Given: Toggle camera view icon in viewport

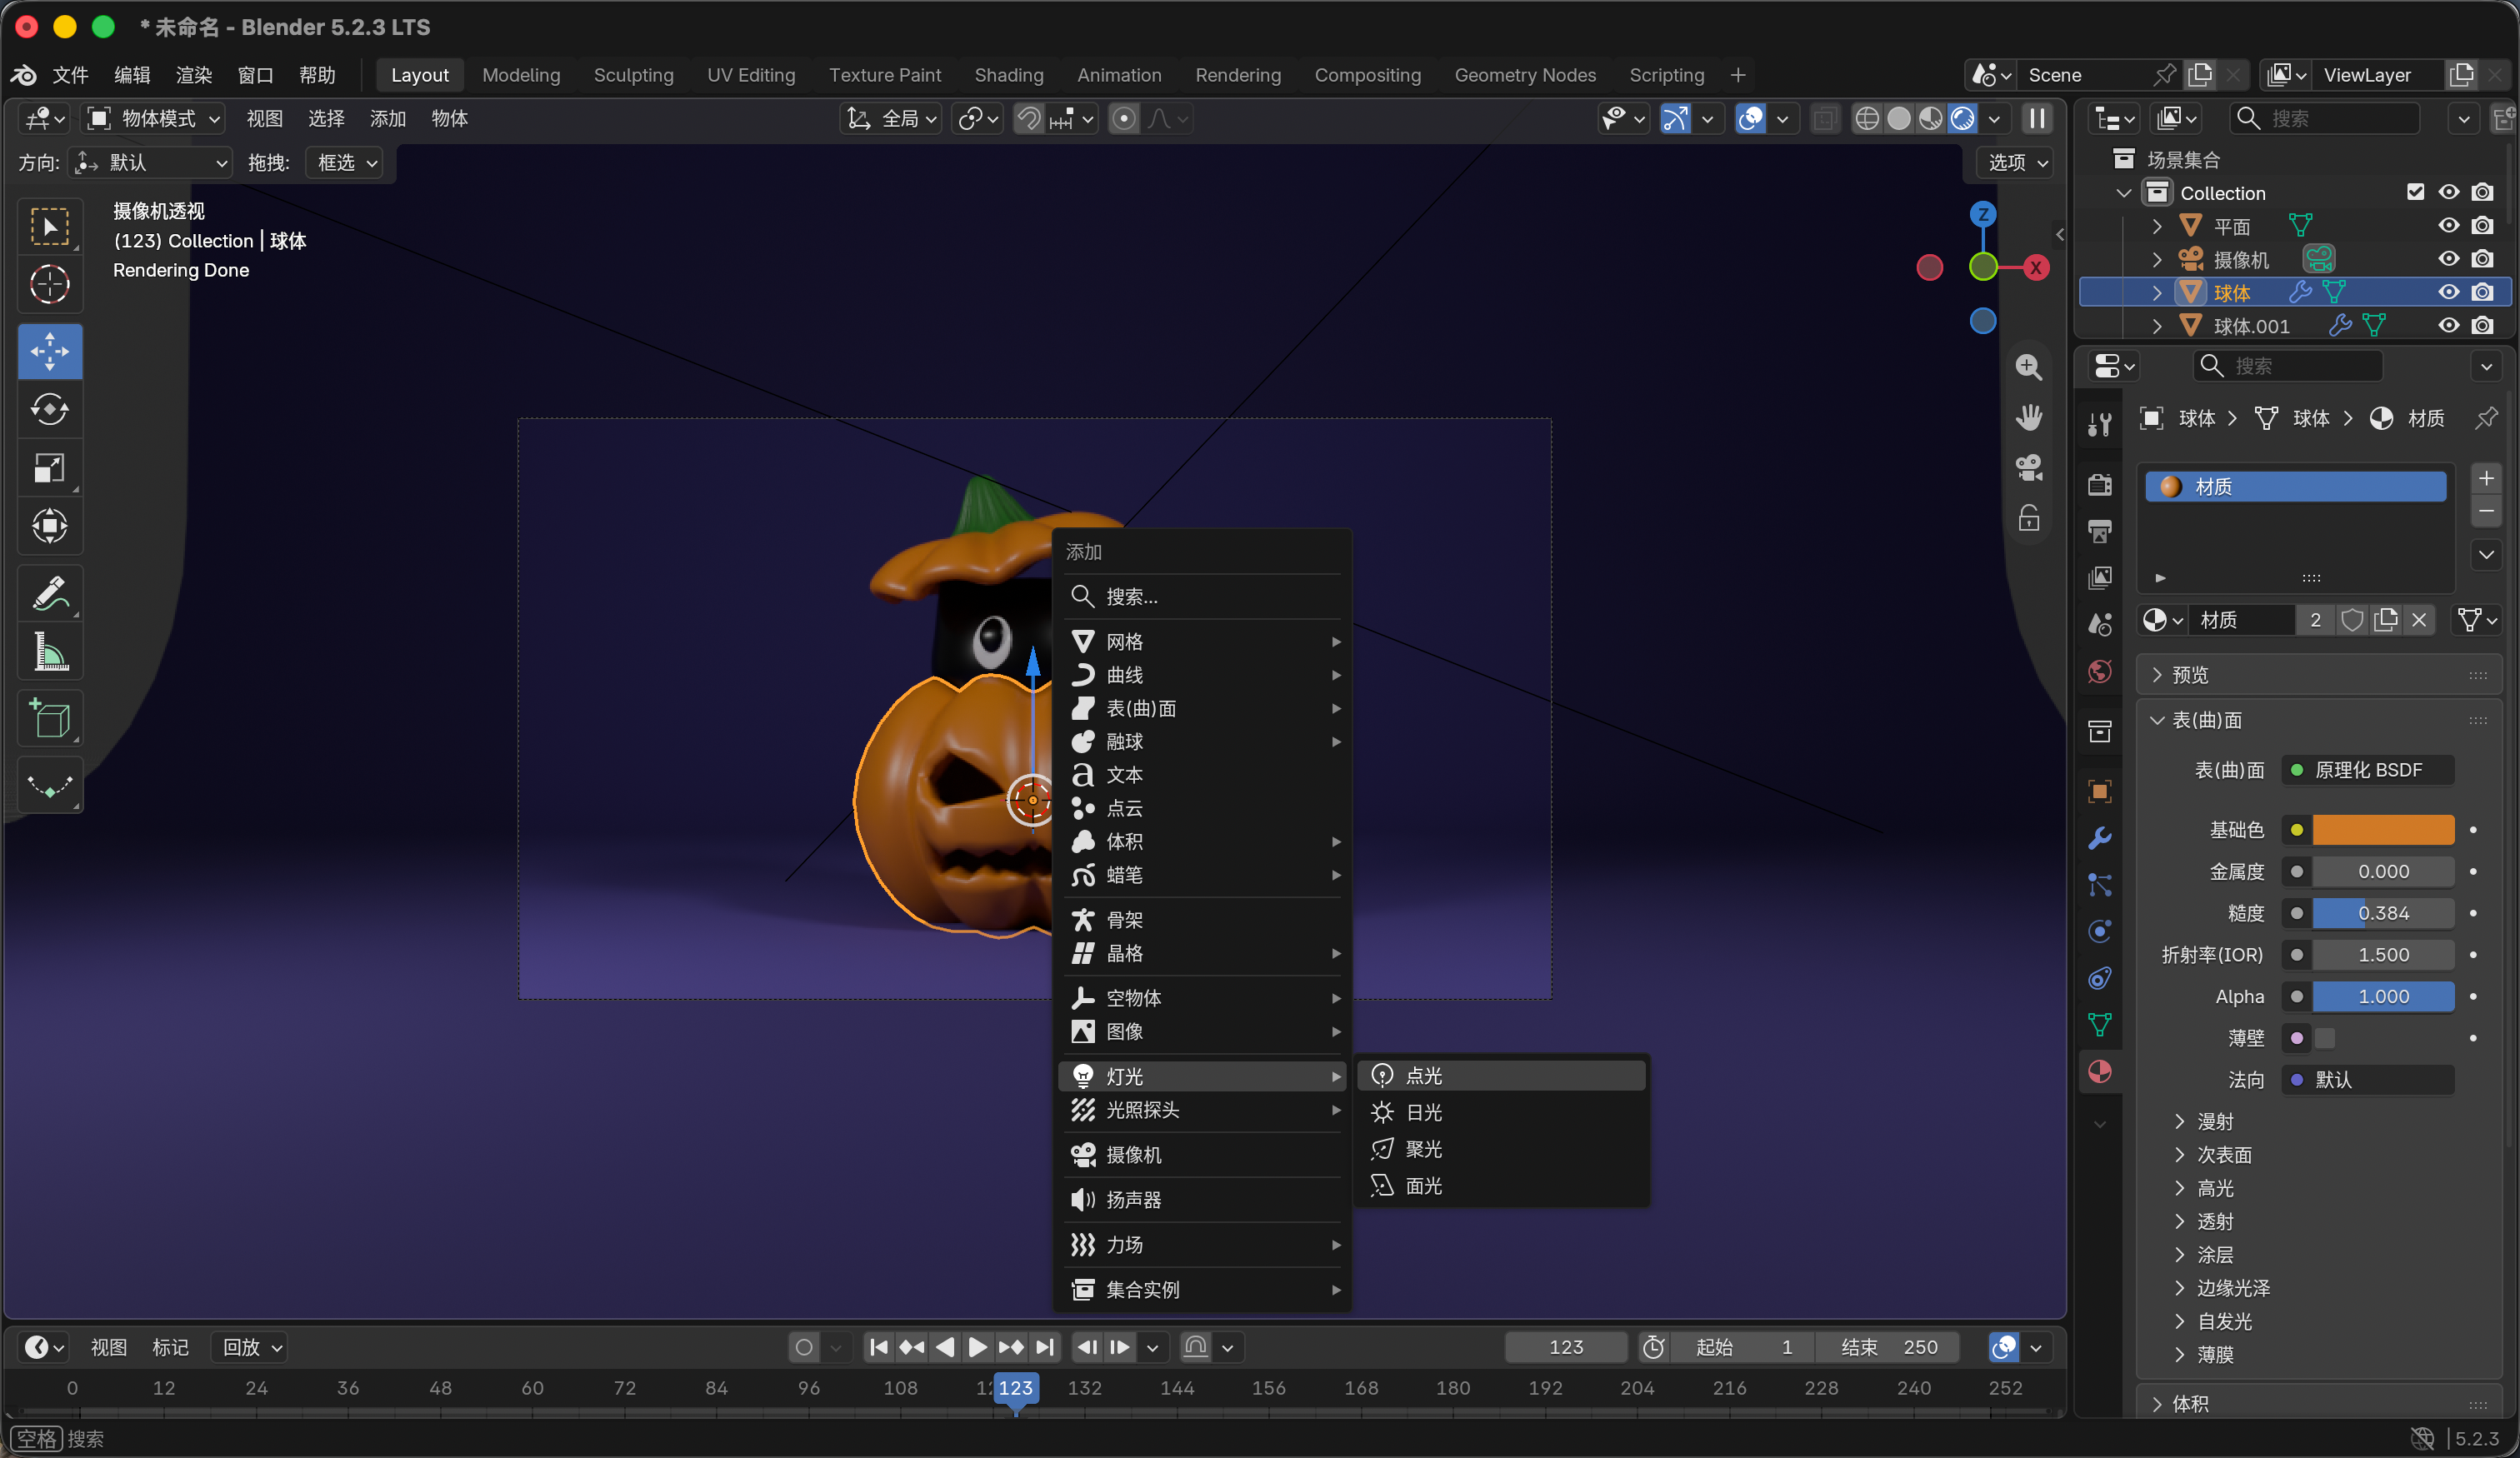Looking at the screenshot, I should pos(2029,467).
